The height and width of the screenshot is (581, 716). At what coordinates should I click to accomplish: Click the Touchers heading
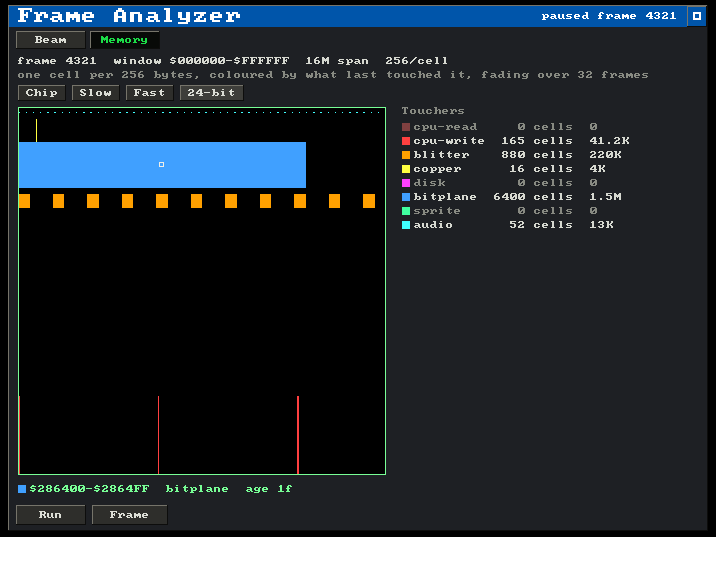coord(433,111)
